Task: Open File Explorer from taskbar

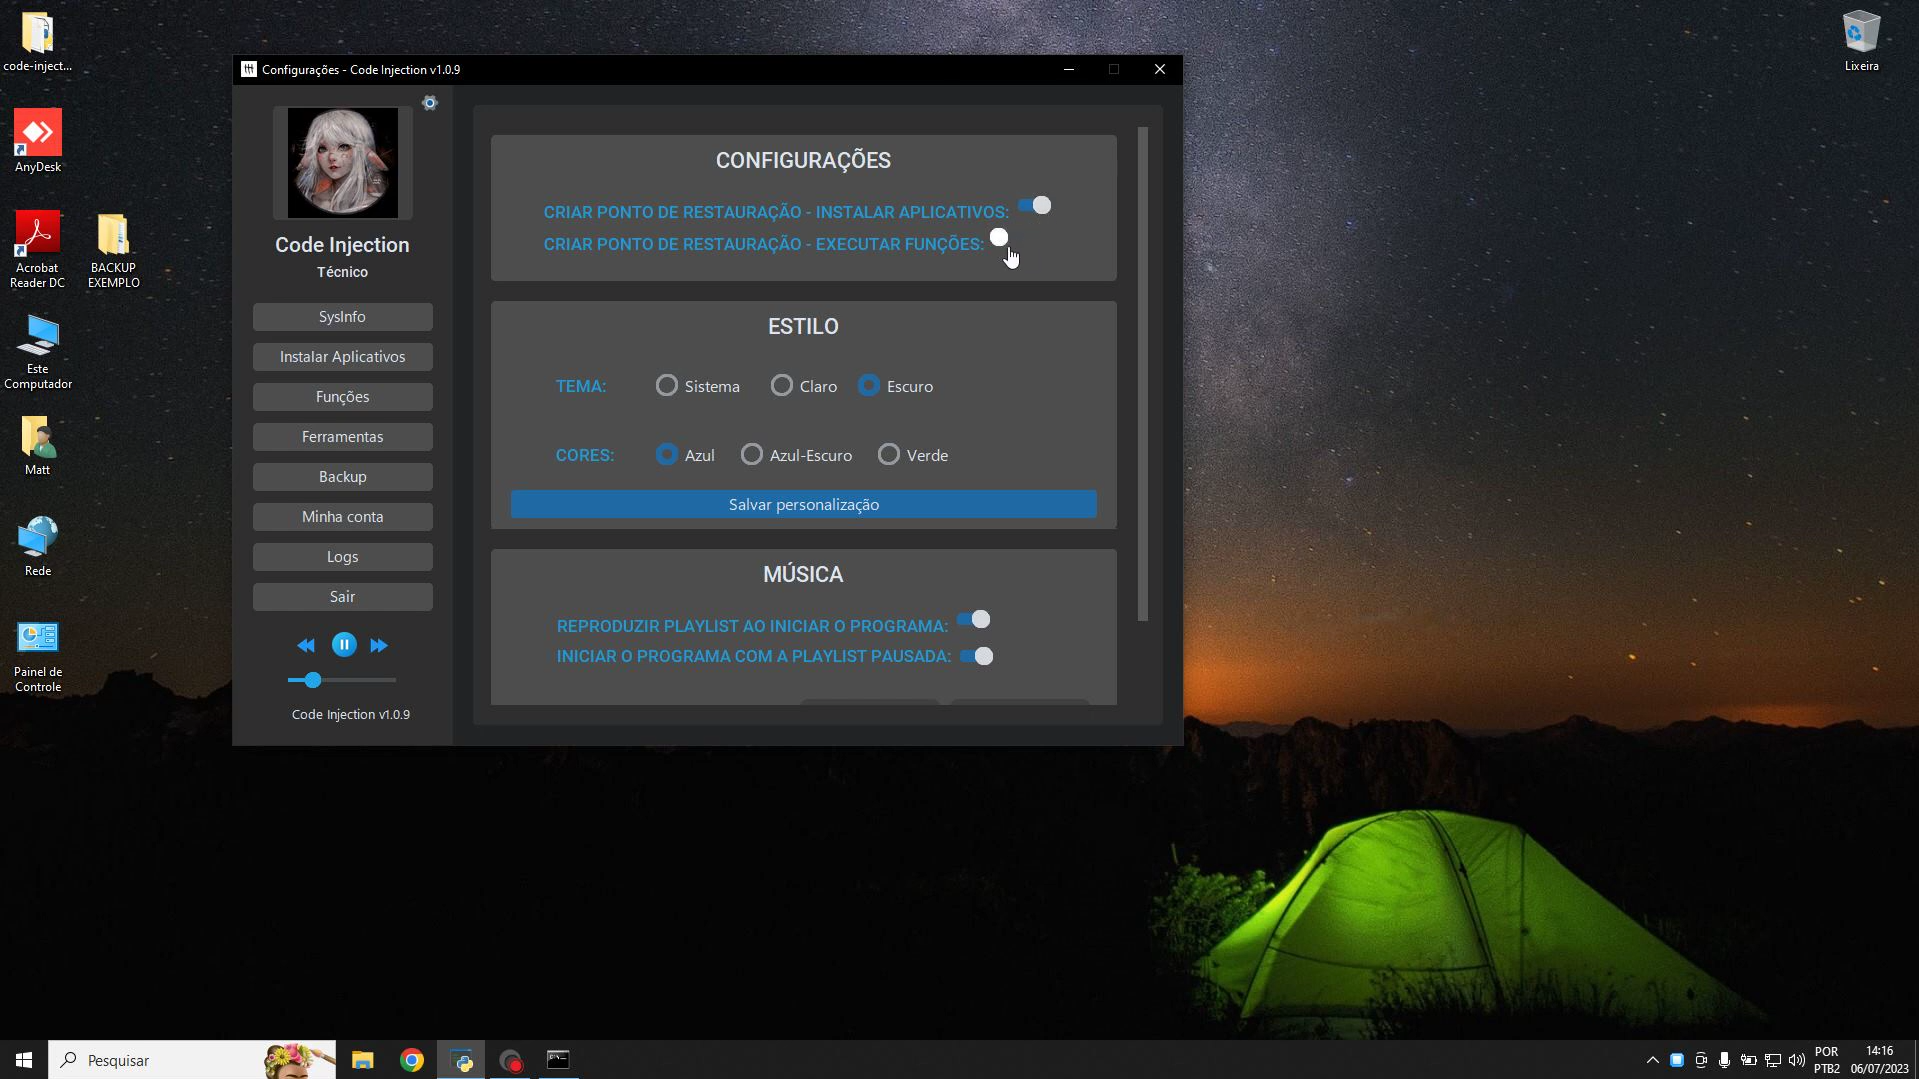Action: (362, 1060)
